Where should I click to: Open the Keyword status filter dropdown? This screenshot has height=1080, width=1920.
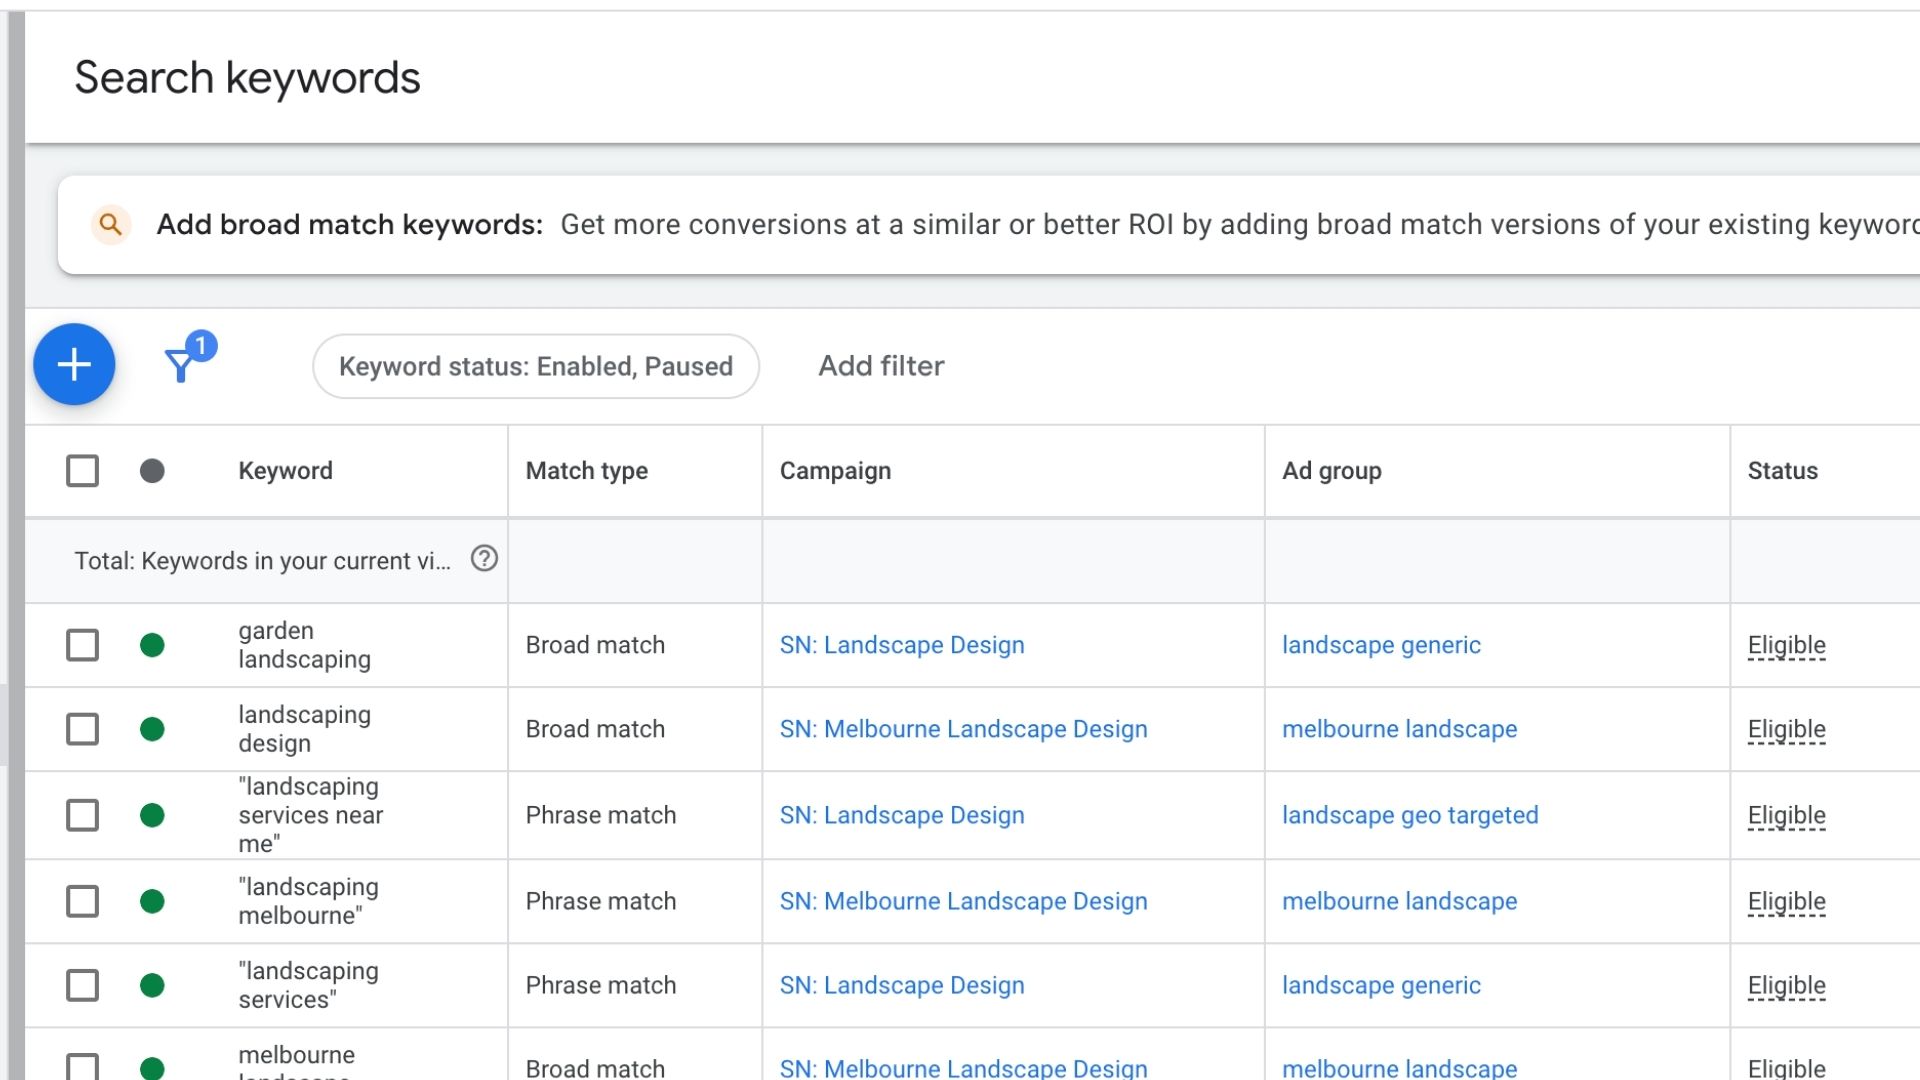click(x=535, y=365)
